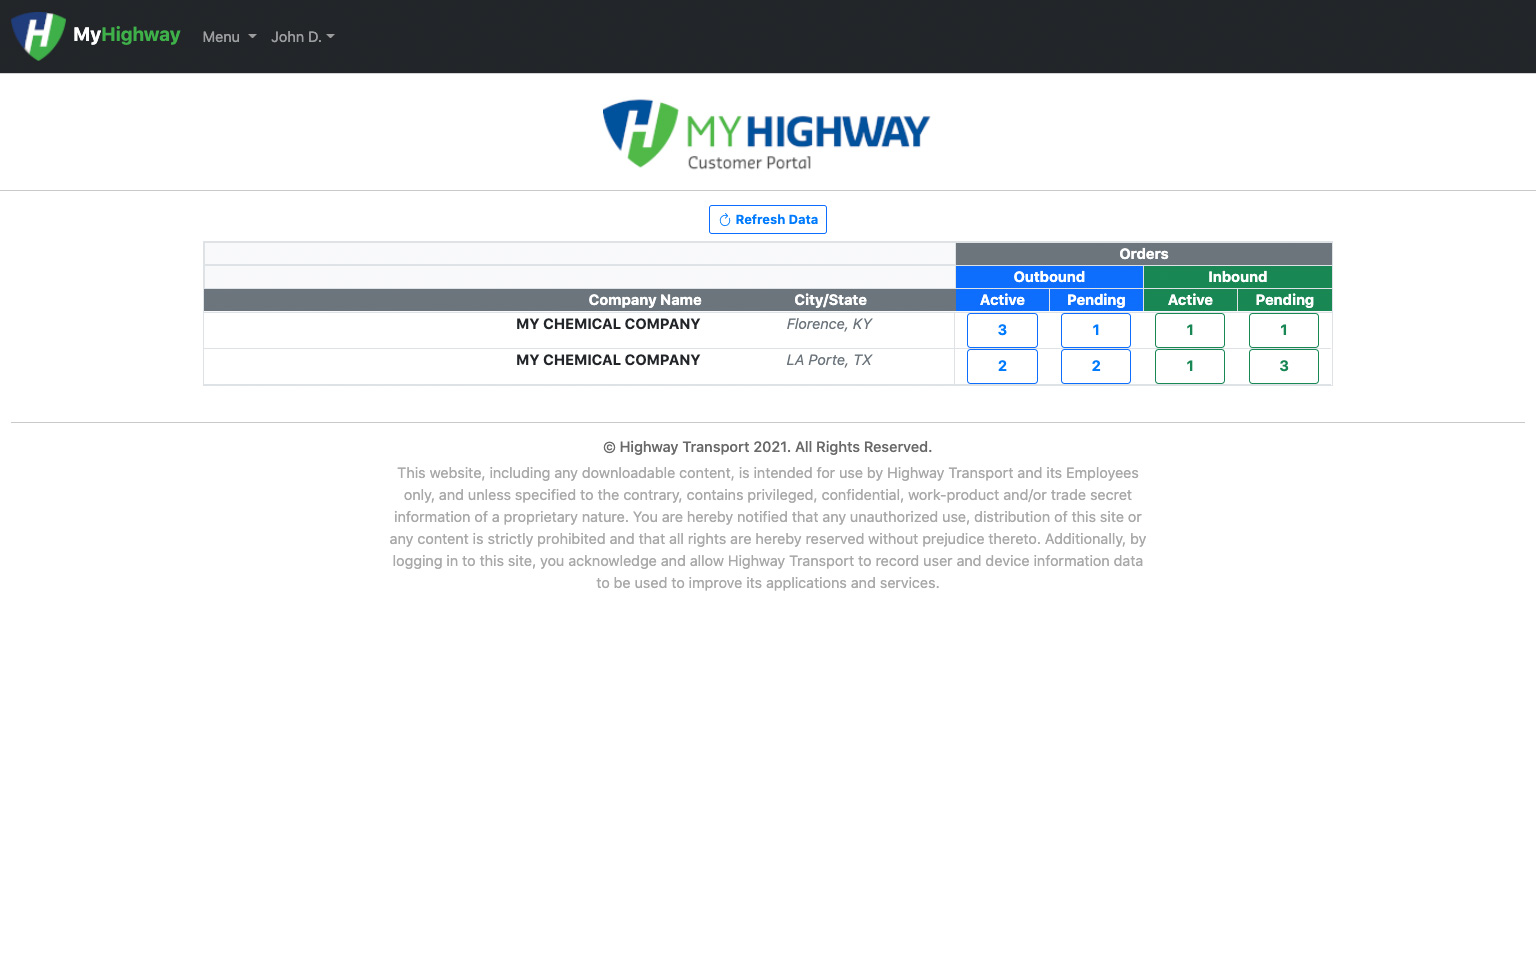1536x960 pixels.
Task: Click the MyHighway shield logo in navbar
Action: click(x=38, y=36)
